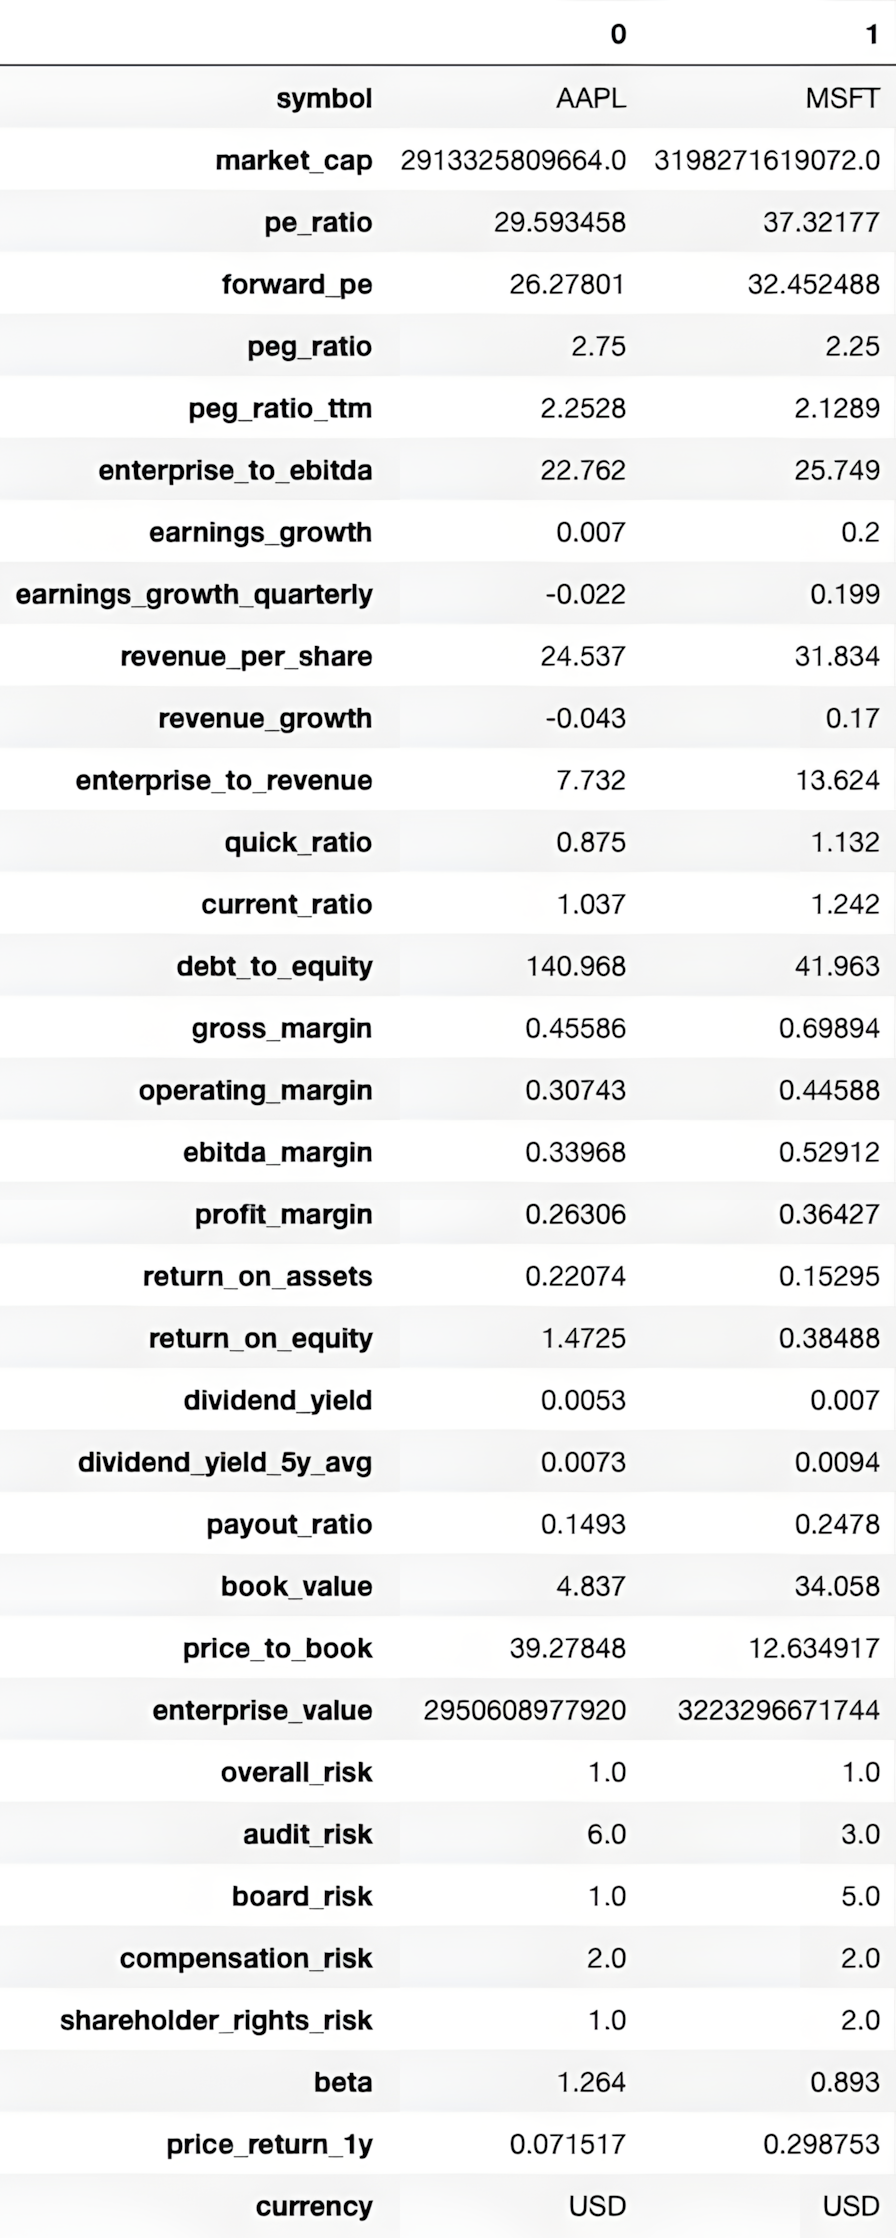Screen dimensions: 896x2238
Task: Select the earnings_growth_quarterly row label
Action: (x=194, y=595)
